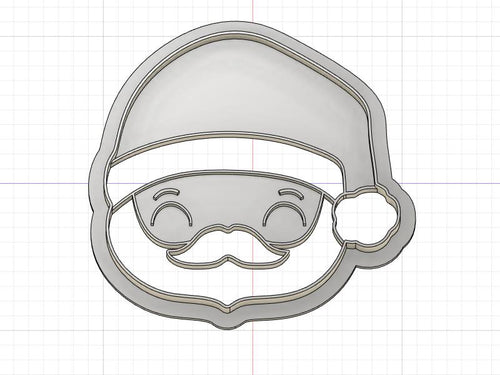The image size is (500, 375).
Task: Select the left eyebrow arc
Action: [x=166, y=194]
